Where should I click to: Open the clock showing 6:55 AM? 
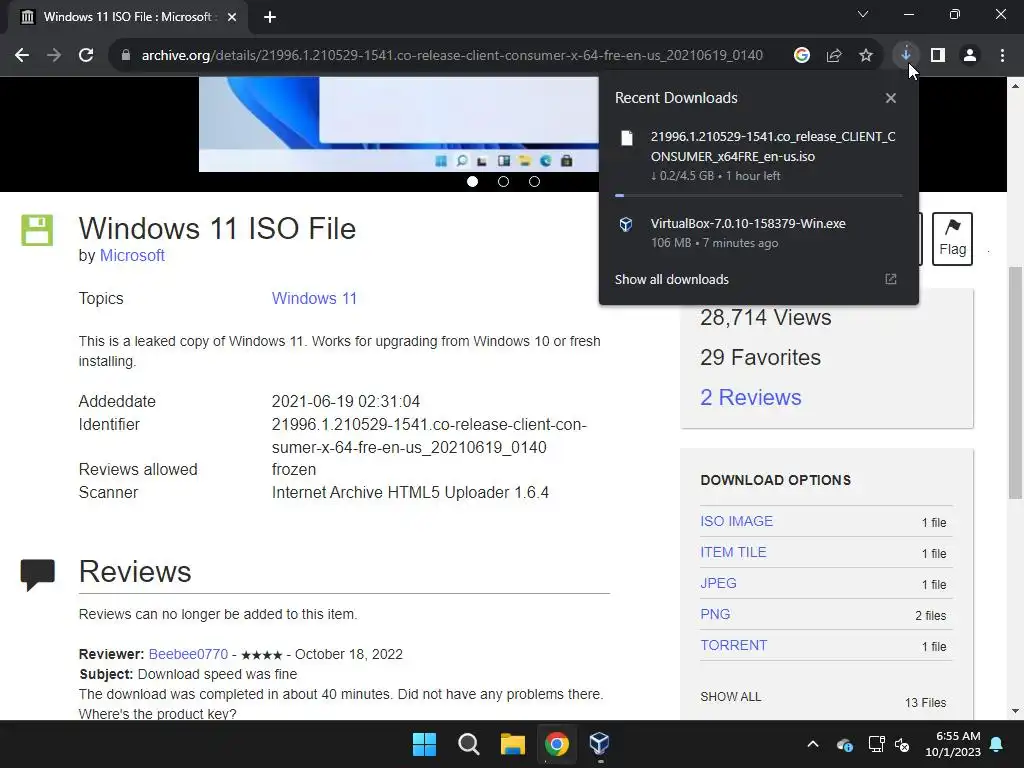point(952,744)
